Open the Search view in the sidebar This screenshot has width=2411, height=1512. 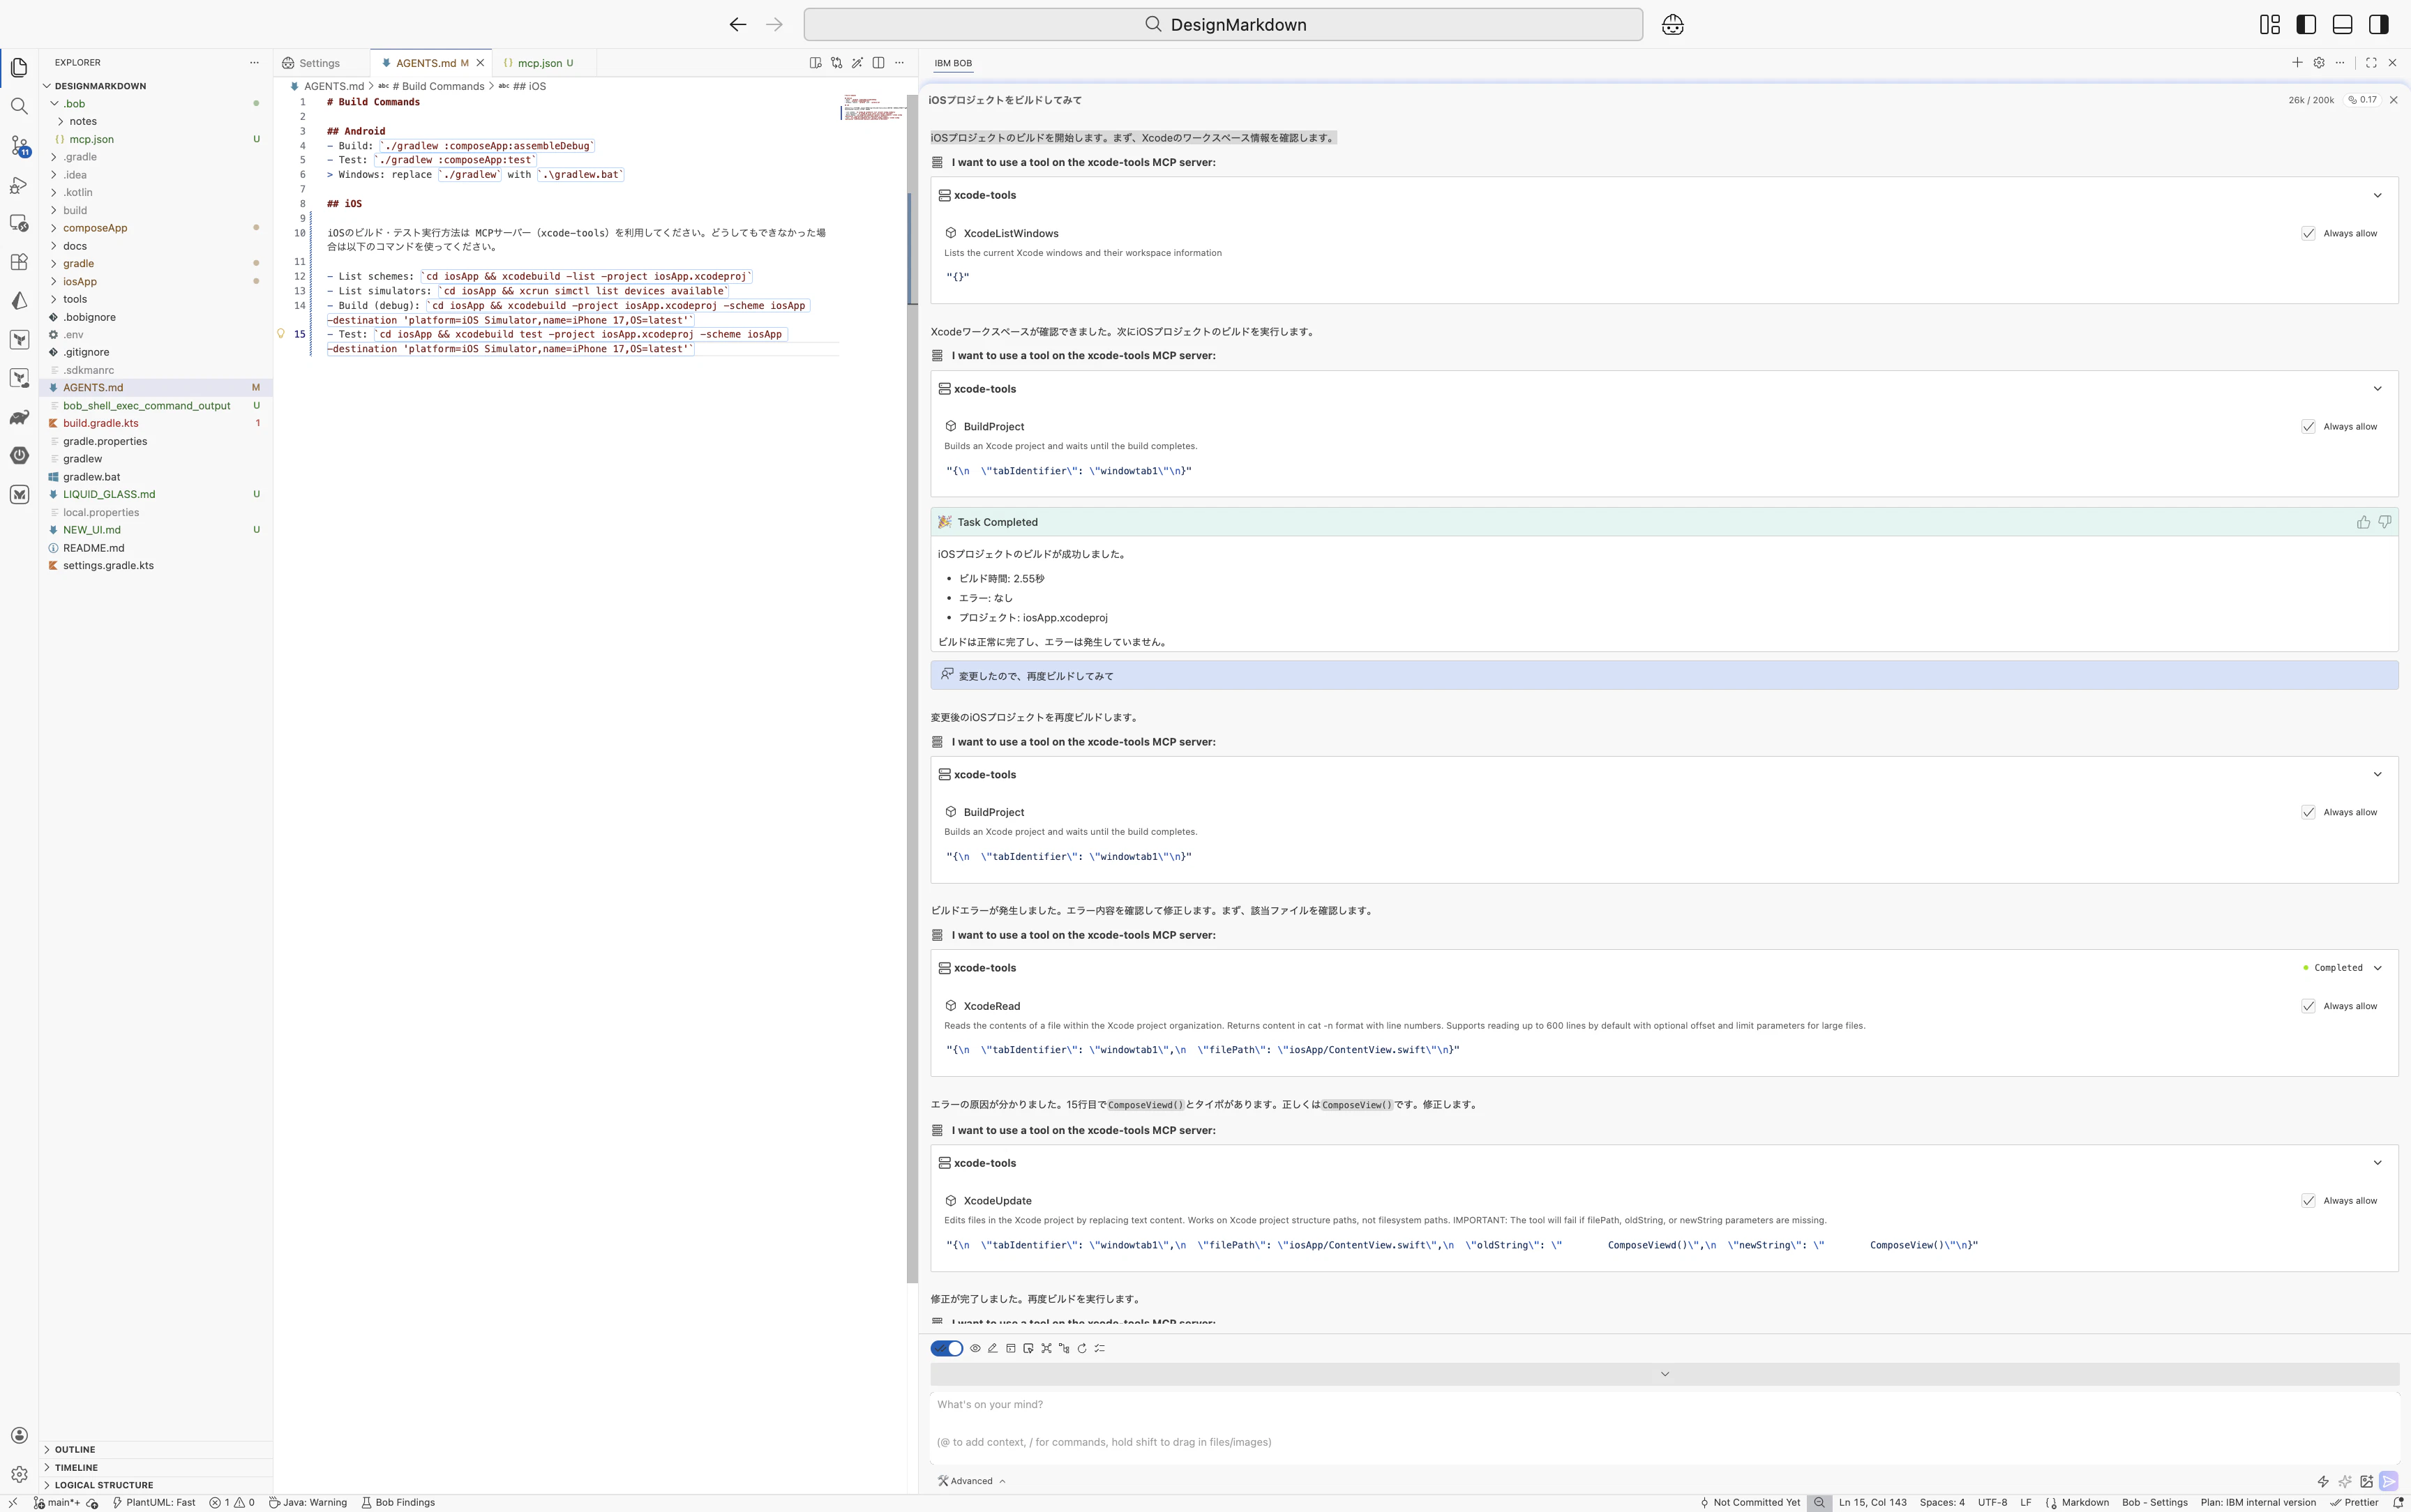coord(20,105)
